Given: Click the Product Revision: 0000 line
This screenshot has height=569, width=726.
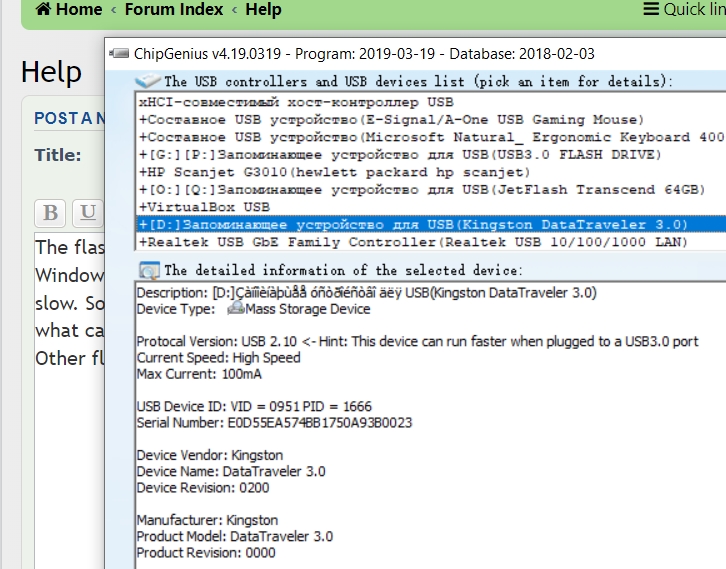Looking at the screenshot, I should [206, 553].
